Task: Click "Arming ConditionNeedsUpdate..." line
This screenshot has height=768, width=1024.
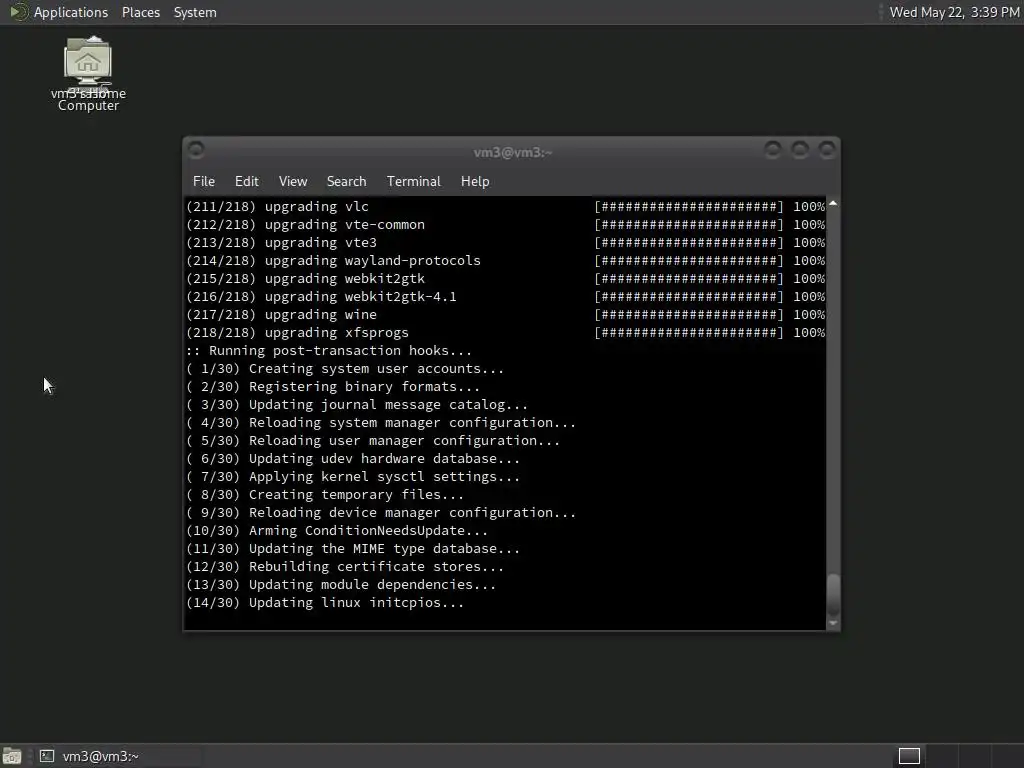Action: [337, 531]
